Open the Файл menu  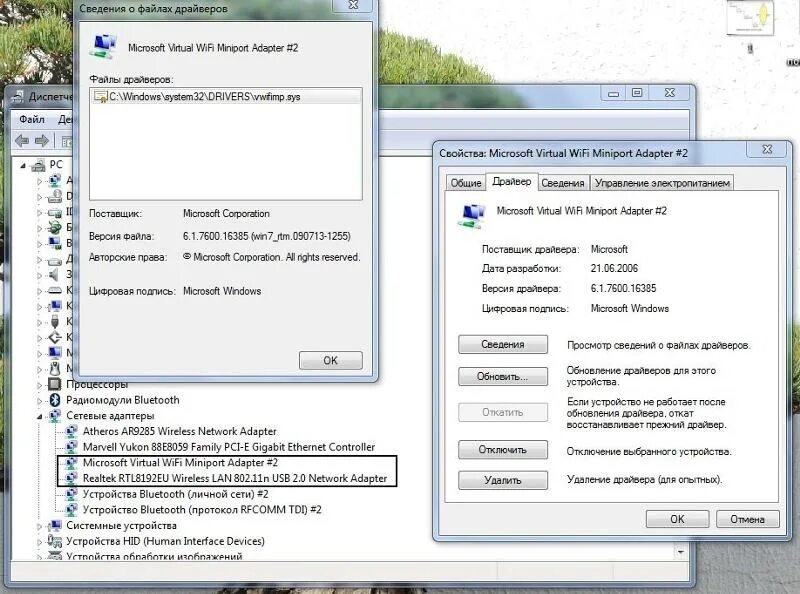32,119
